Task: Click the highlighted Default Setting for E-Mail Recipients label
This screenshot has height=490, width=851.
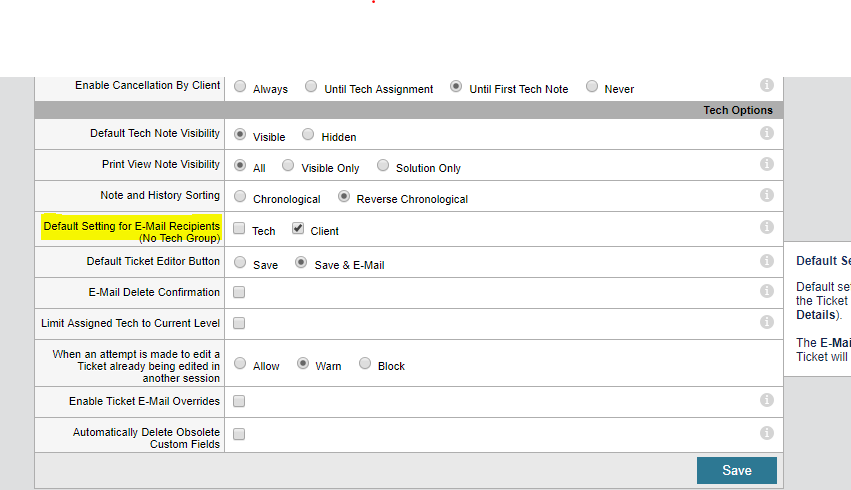Action: pyautogui.click(x=131, y=232)
